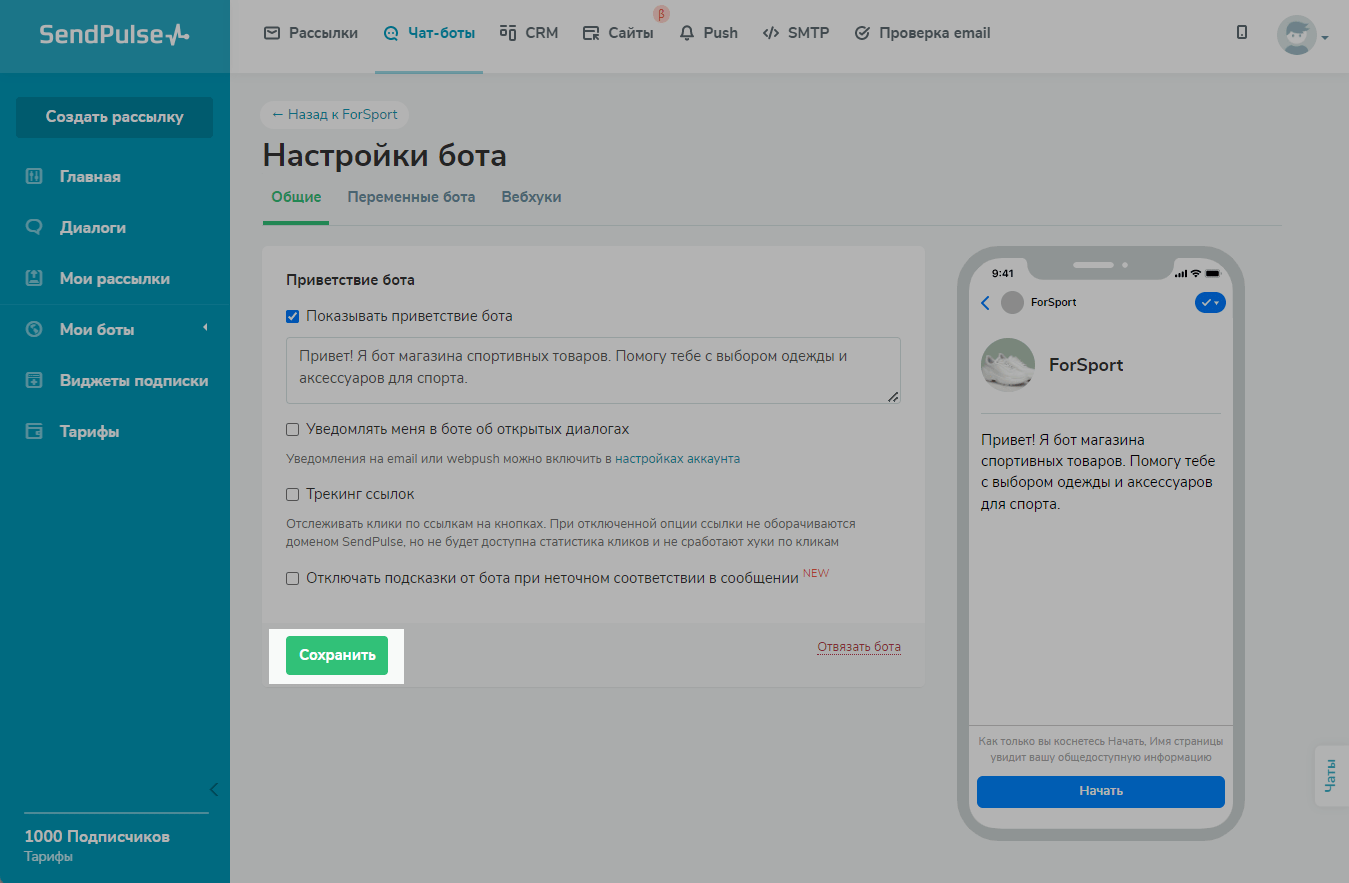
Task: Click the code brackets icon beside SMTP
Action: (771, 33)
